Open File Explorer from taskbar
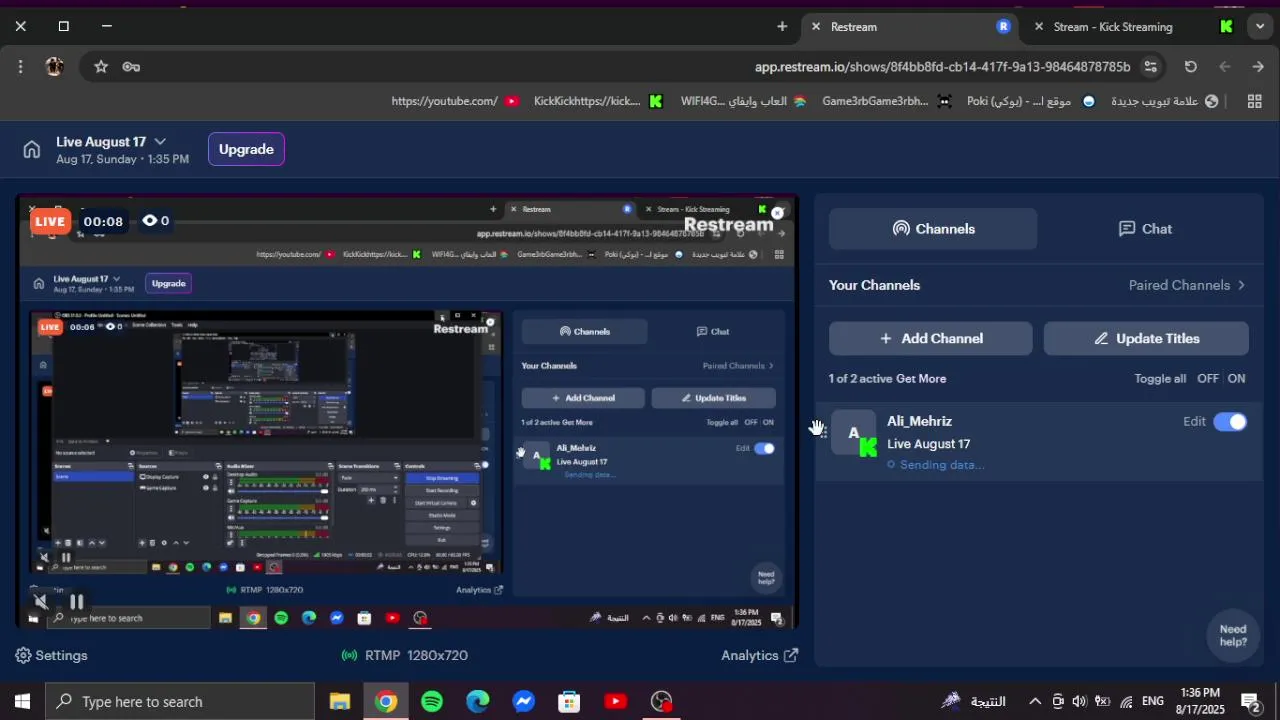This screenshot has width=1280, height=720. tap(339, 702)
